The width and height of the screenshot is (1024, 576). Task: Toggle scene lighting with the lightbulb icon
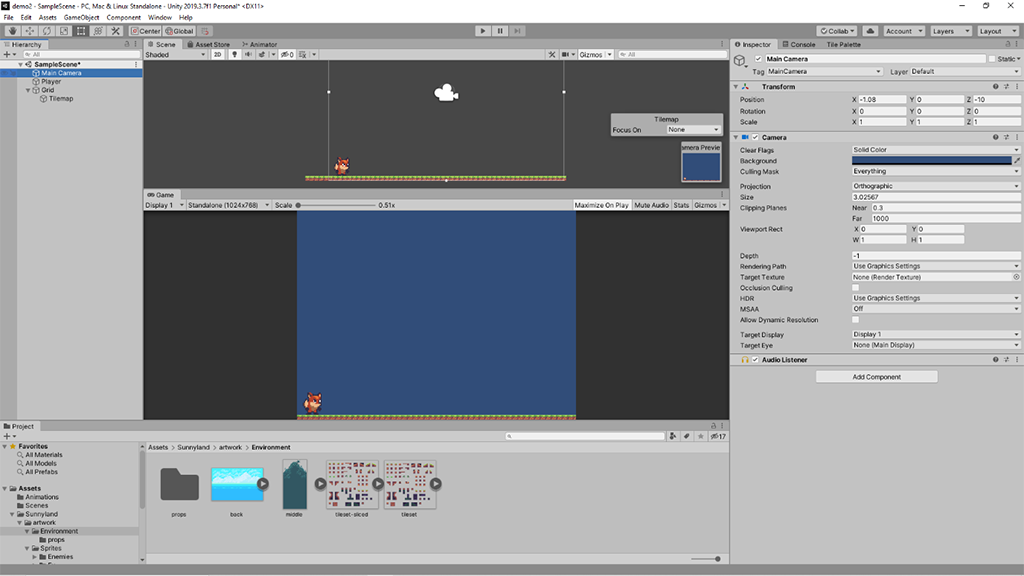234,55
